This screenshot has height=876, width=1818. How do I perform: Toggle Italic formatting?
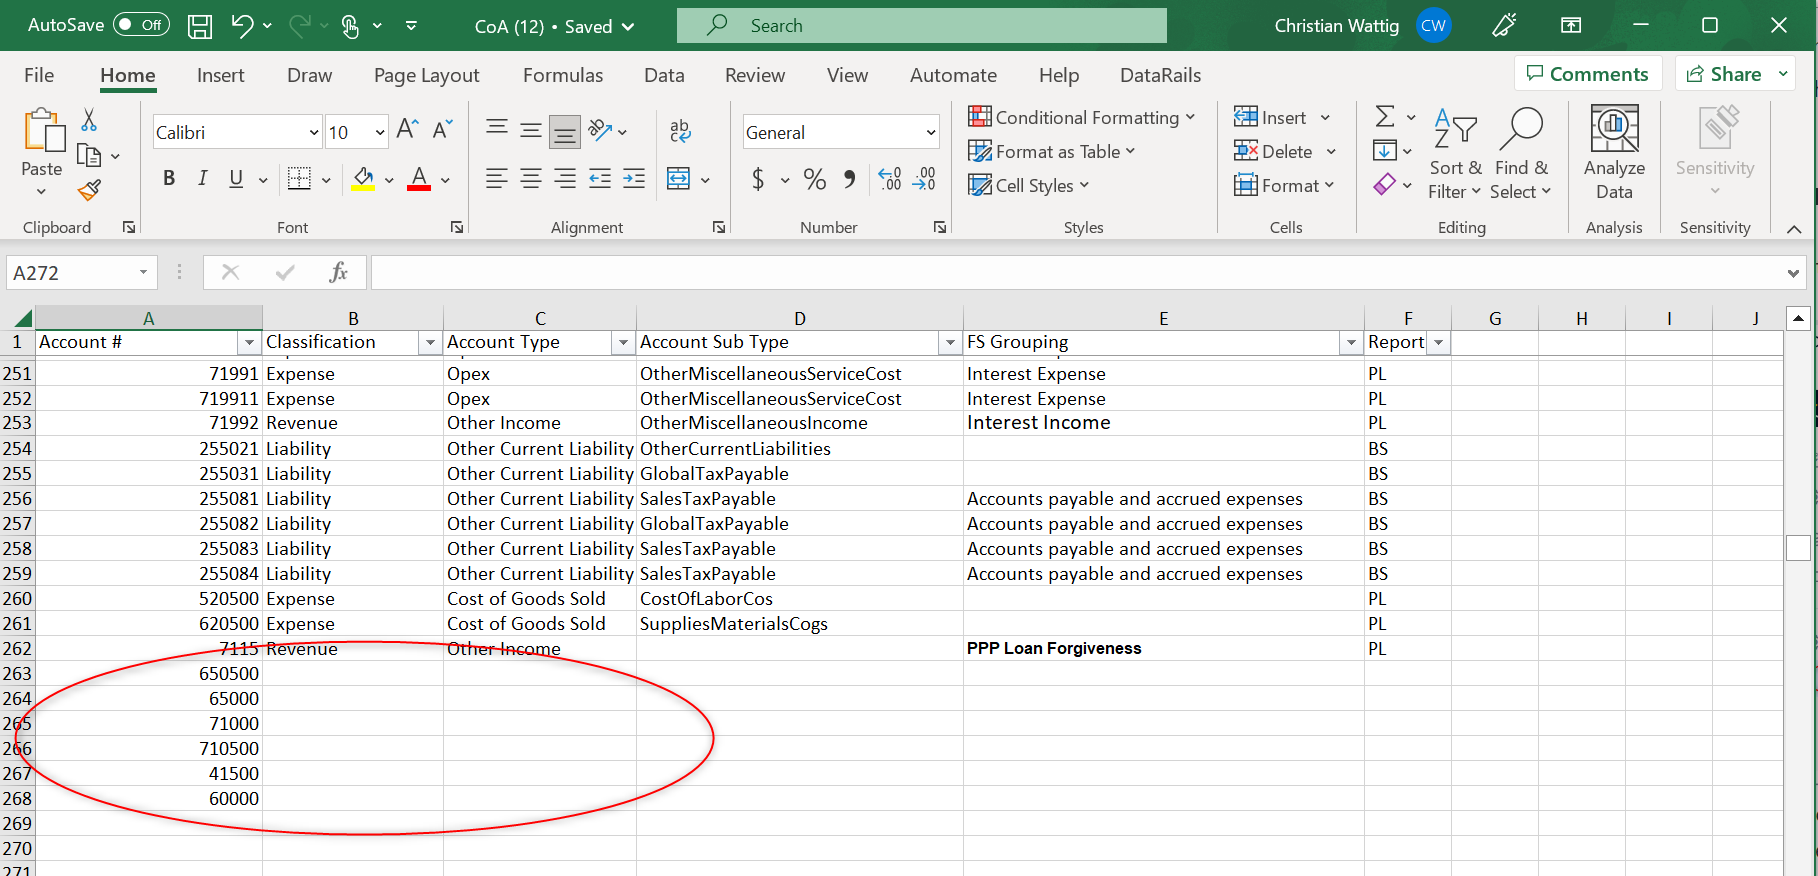(x=202, y=178)
